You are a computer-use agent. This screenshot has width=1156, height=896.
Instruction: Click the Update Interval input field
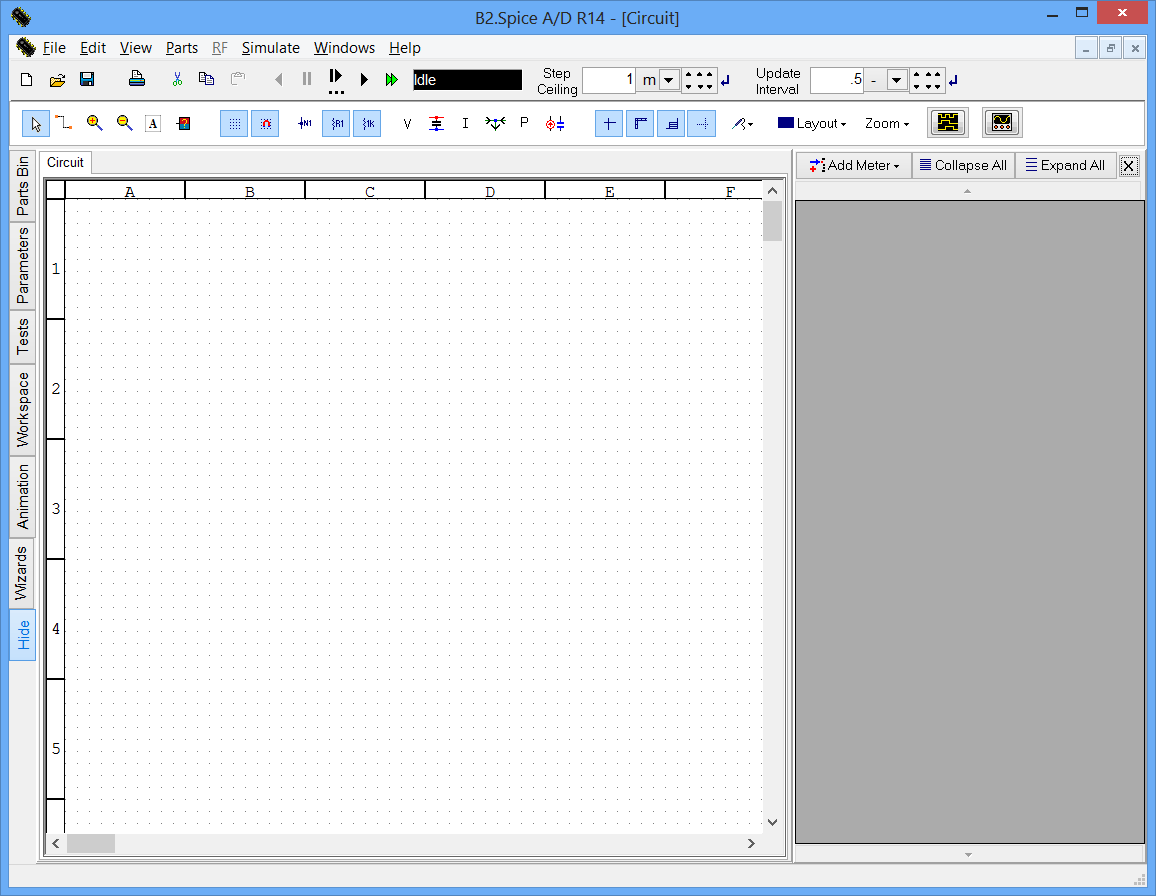click(x=836, y=80)
